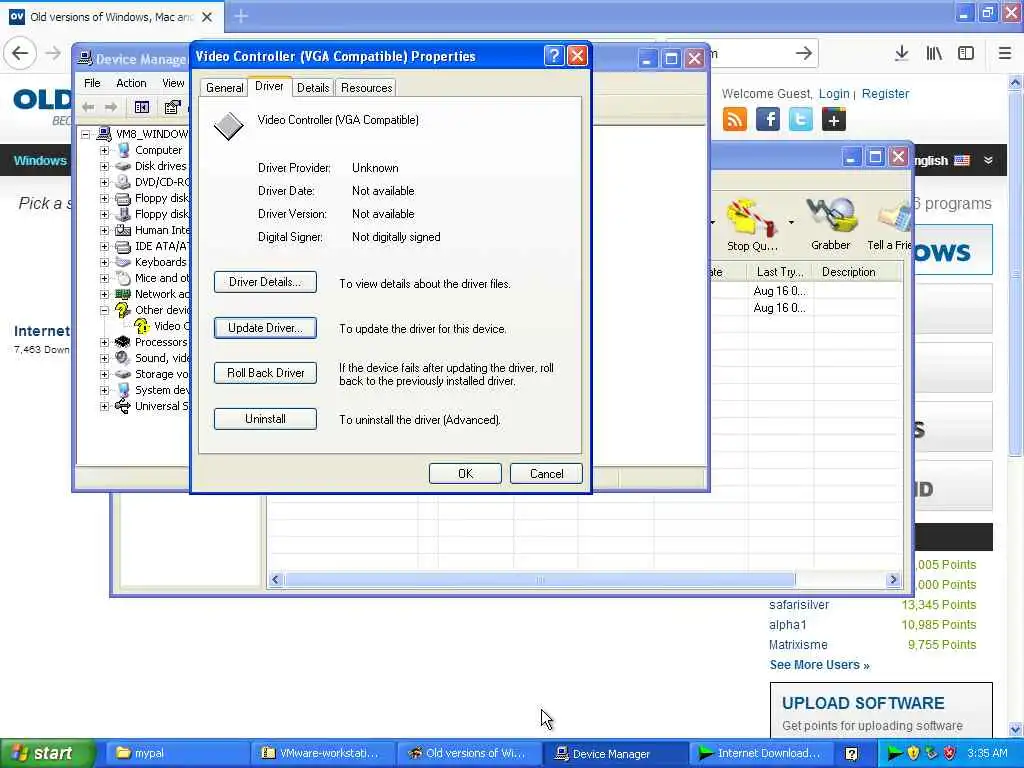Screen dimensions: 1024x768
Task: Expand the Computer node
Action: [x=104, y=150]
